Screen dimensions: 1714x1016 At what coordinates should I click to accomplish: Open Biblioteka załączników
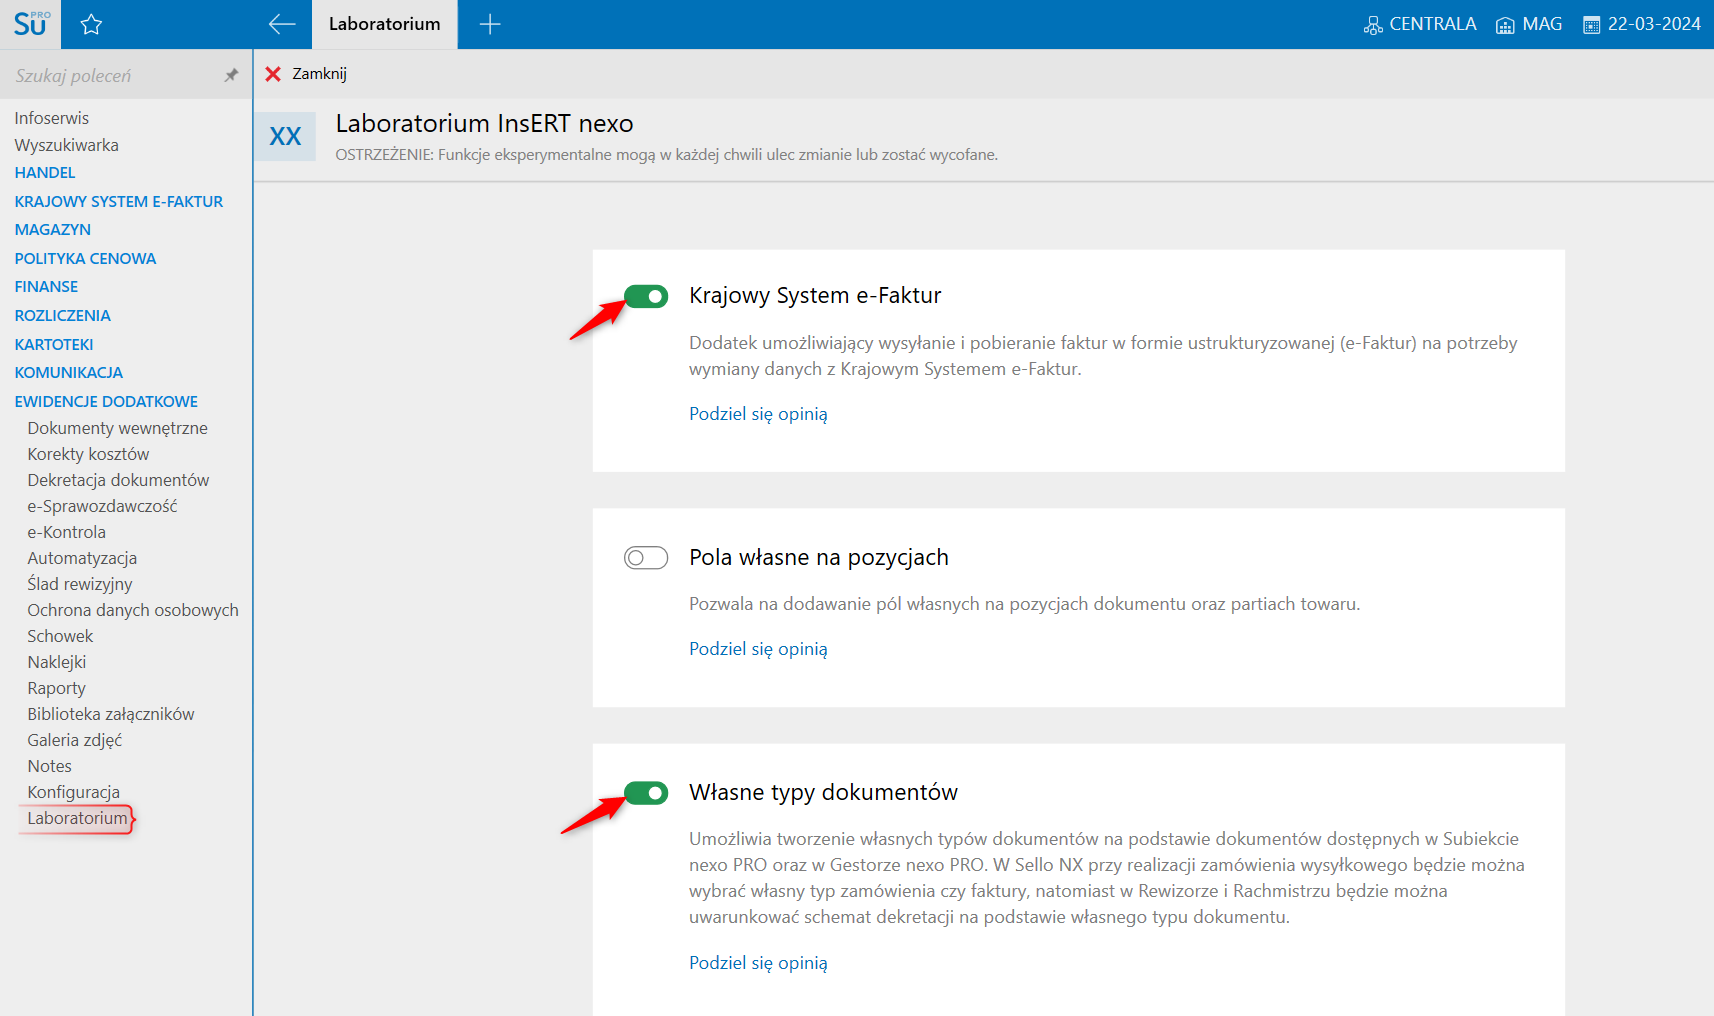point(111,714)
